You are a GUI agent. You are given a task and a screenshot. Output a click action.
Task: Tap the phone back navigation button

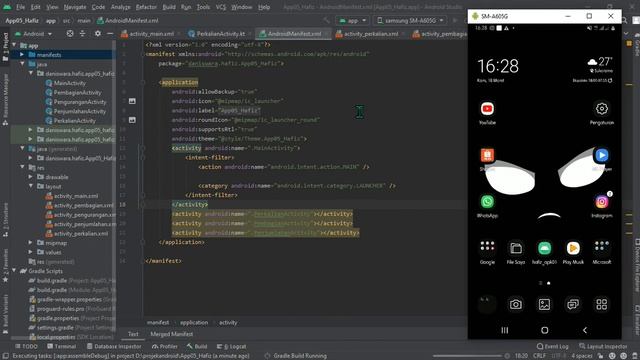[584, 330]
